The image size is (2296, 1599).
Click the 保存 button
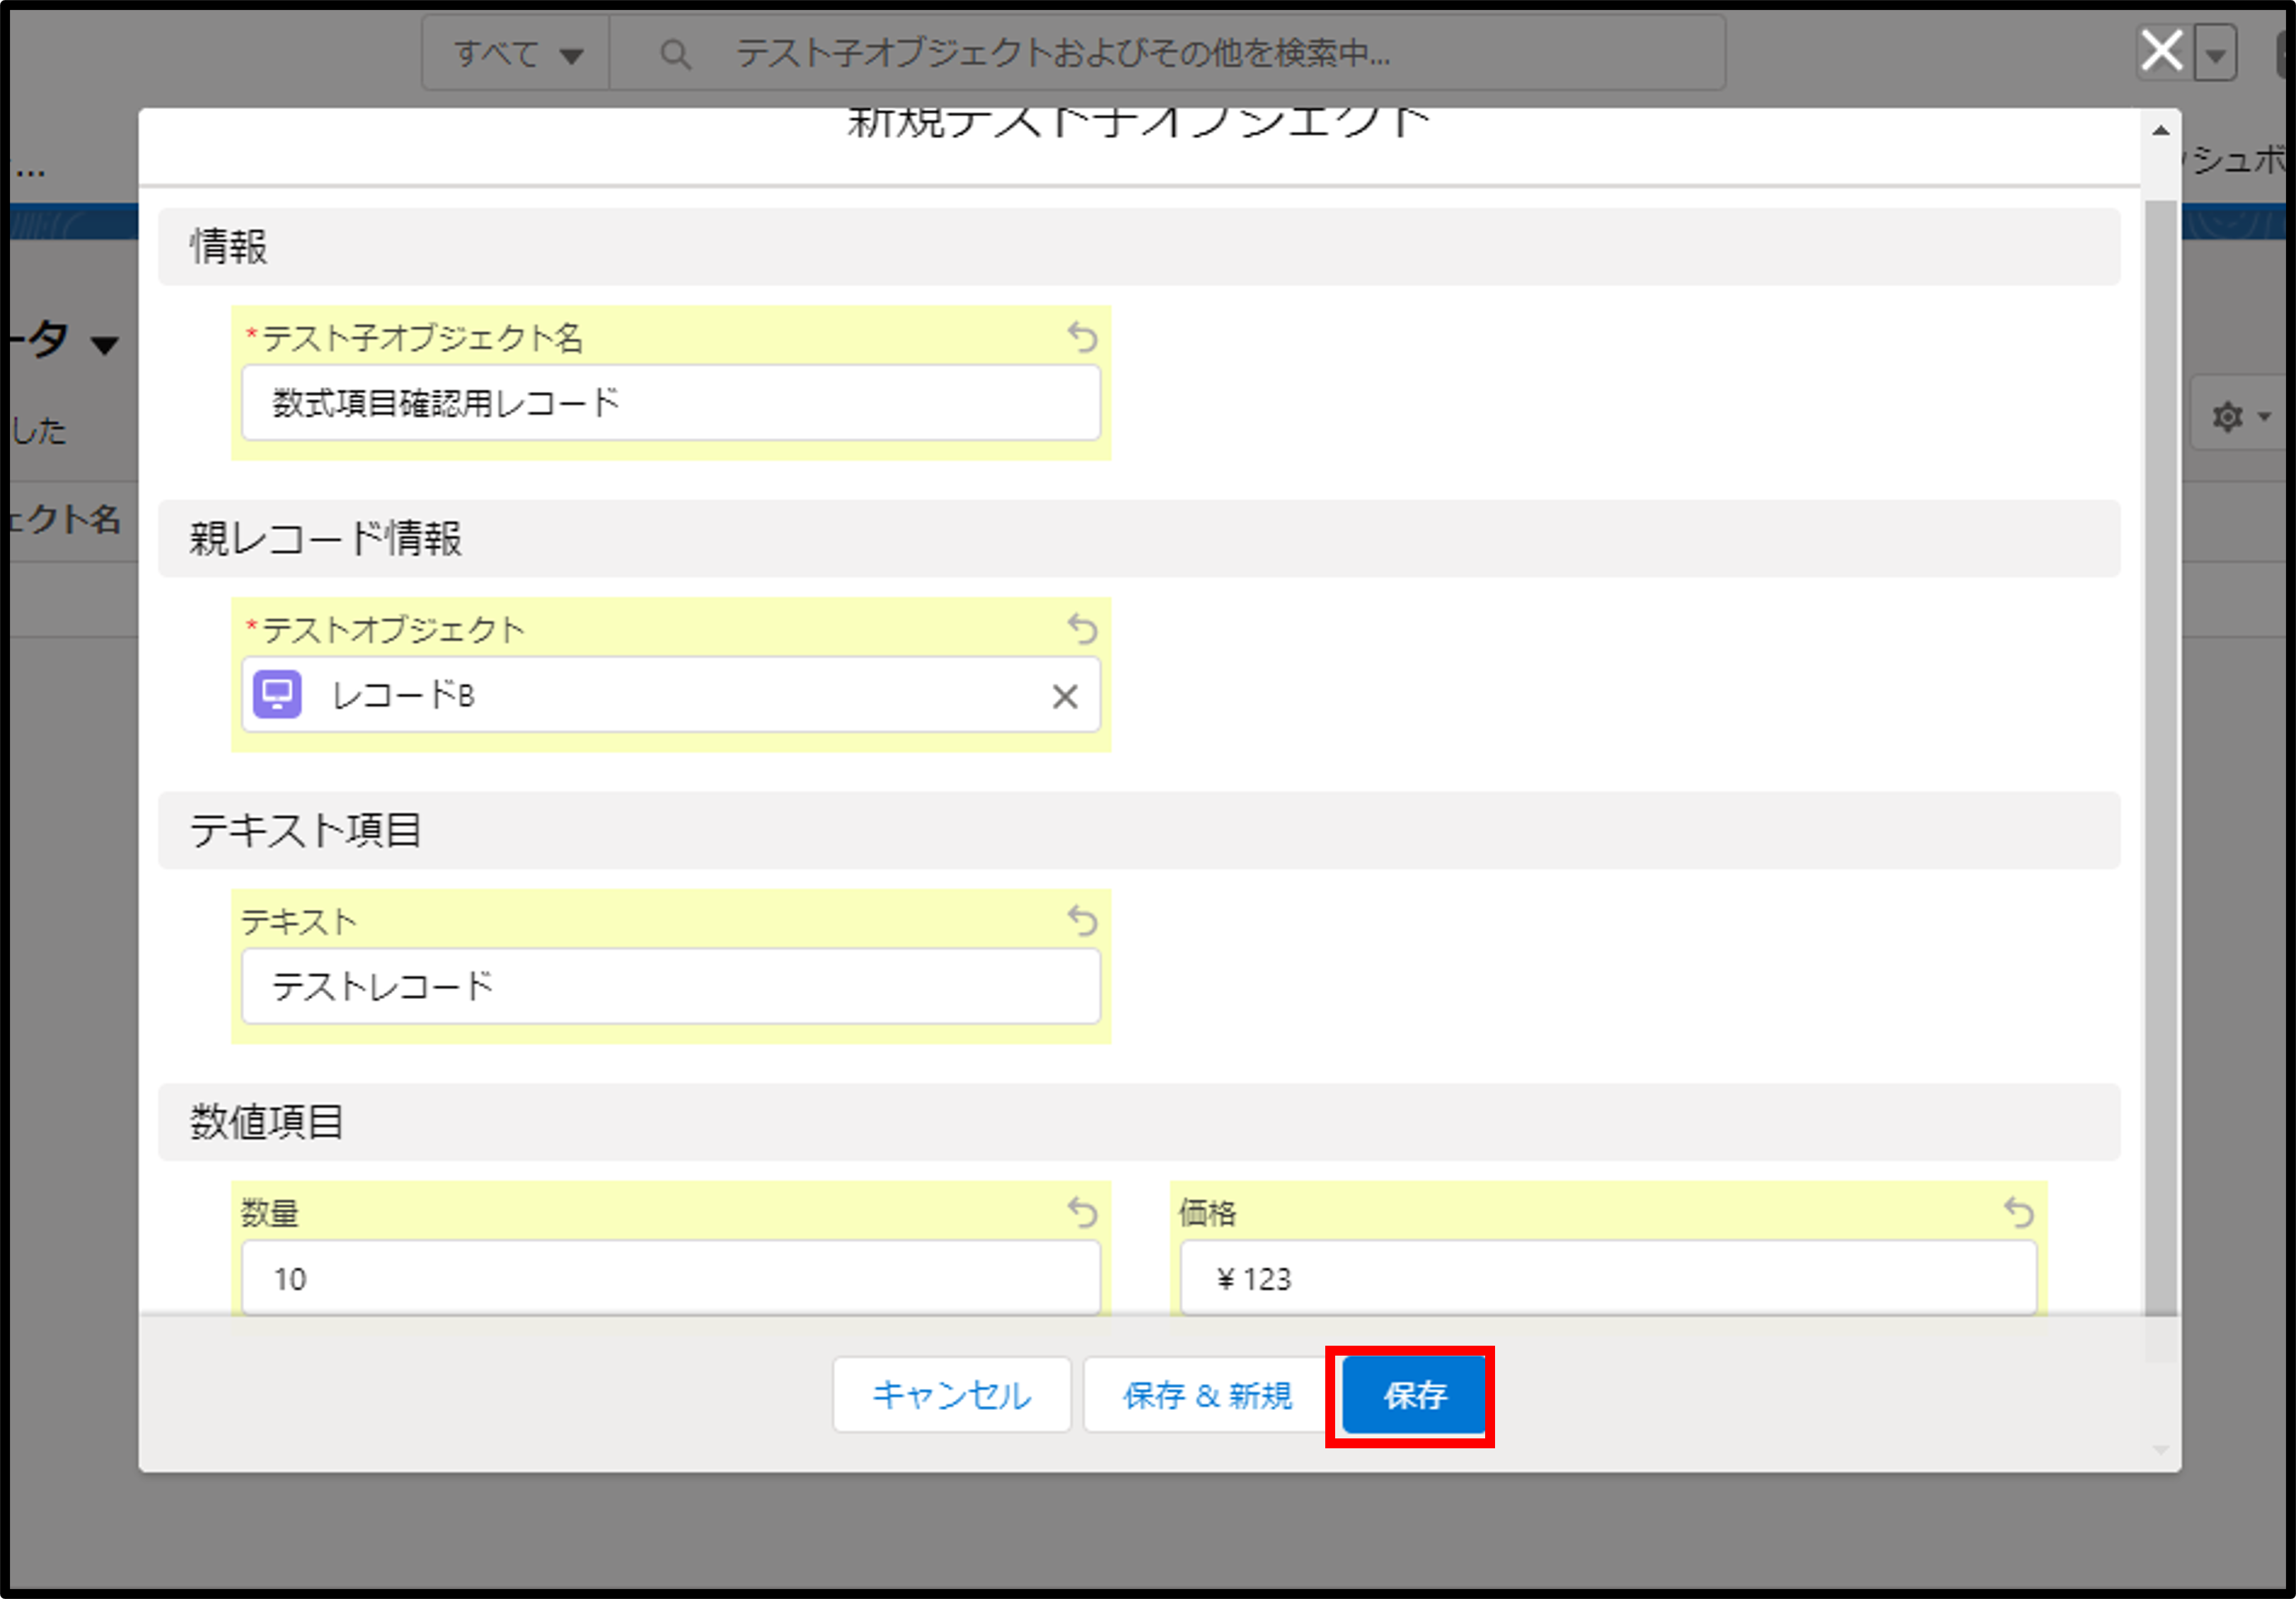(x=1413, y=1395)
